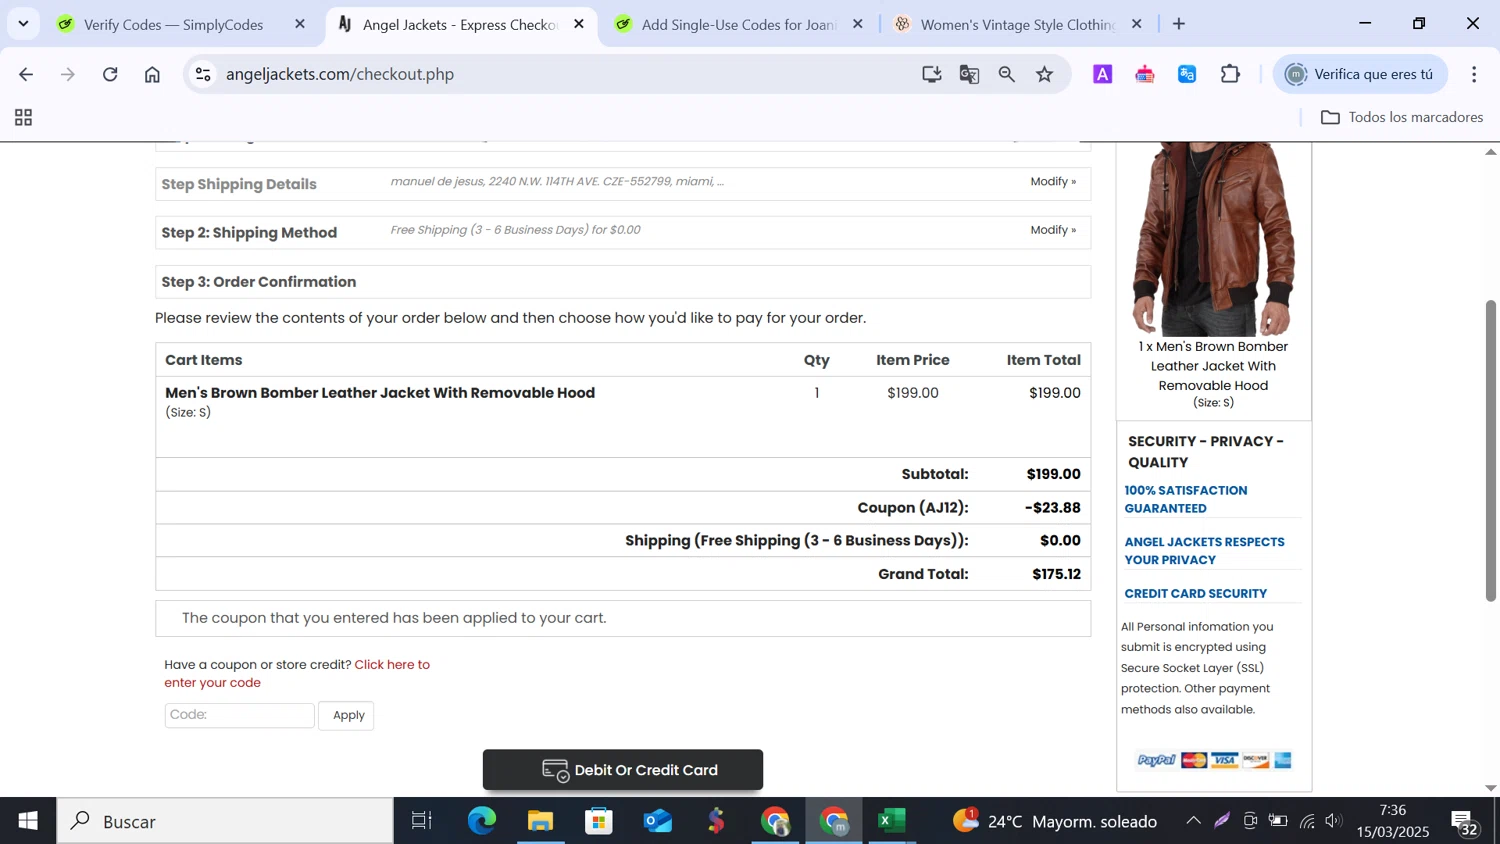Open Todos los marcadores folder
1500x844 pixels.
tap(1402, 118)
